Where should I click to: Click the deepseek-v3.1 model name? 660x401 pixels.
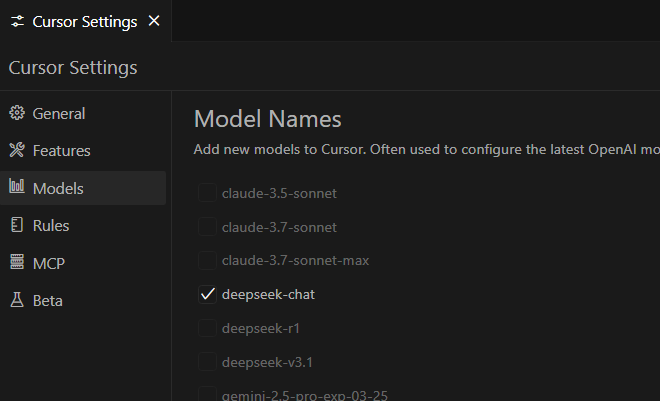(267, 362)
